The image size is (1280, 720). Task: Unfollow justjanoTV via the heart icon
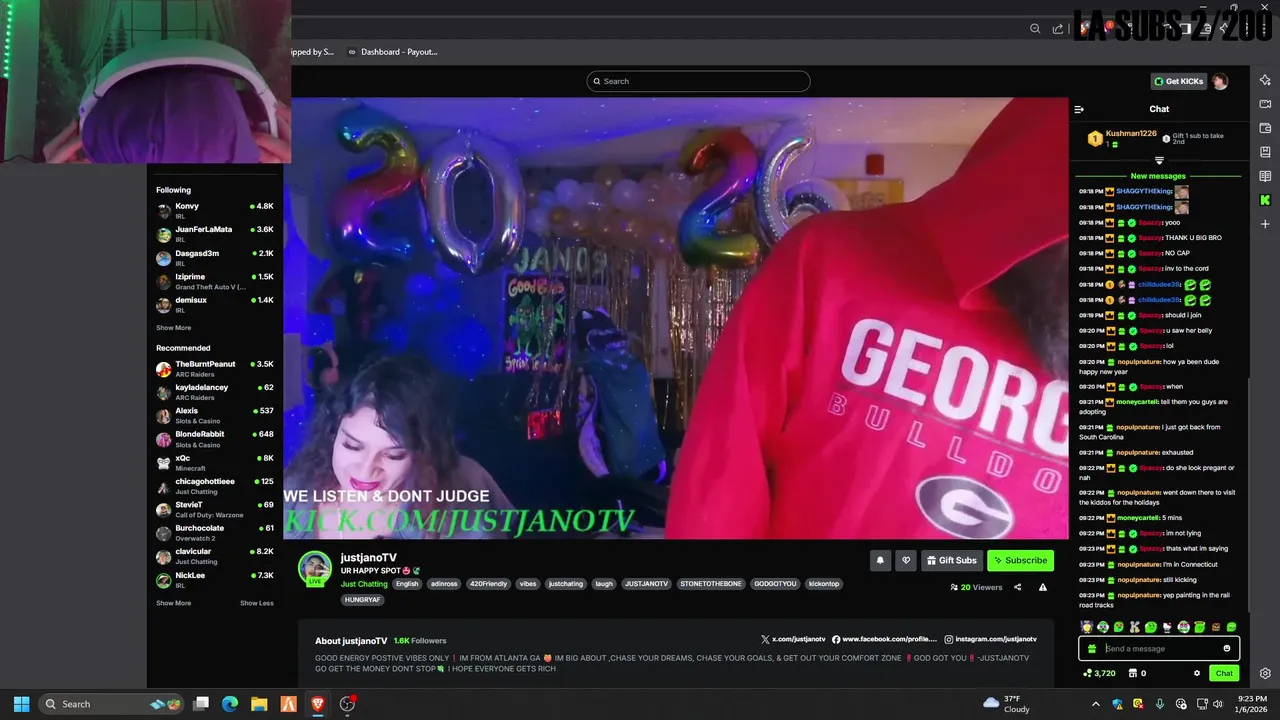pos(905,560)
